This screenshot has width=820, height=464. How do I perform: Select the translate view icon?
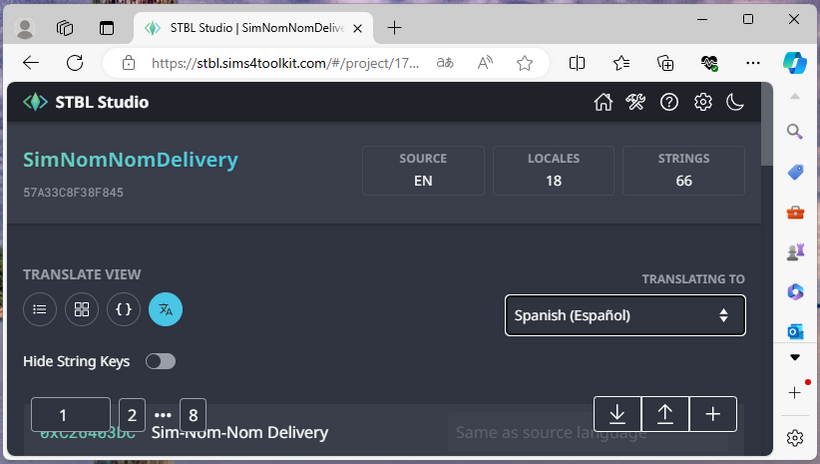166,309
